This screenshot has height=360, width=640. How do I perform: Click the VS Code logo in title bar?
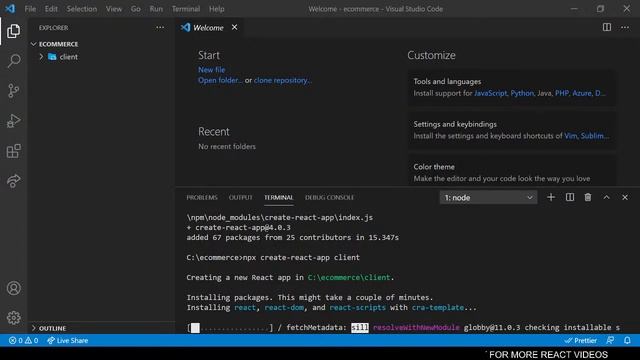pyautogui.click(x=10, y=9)
